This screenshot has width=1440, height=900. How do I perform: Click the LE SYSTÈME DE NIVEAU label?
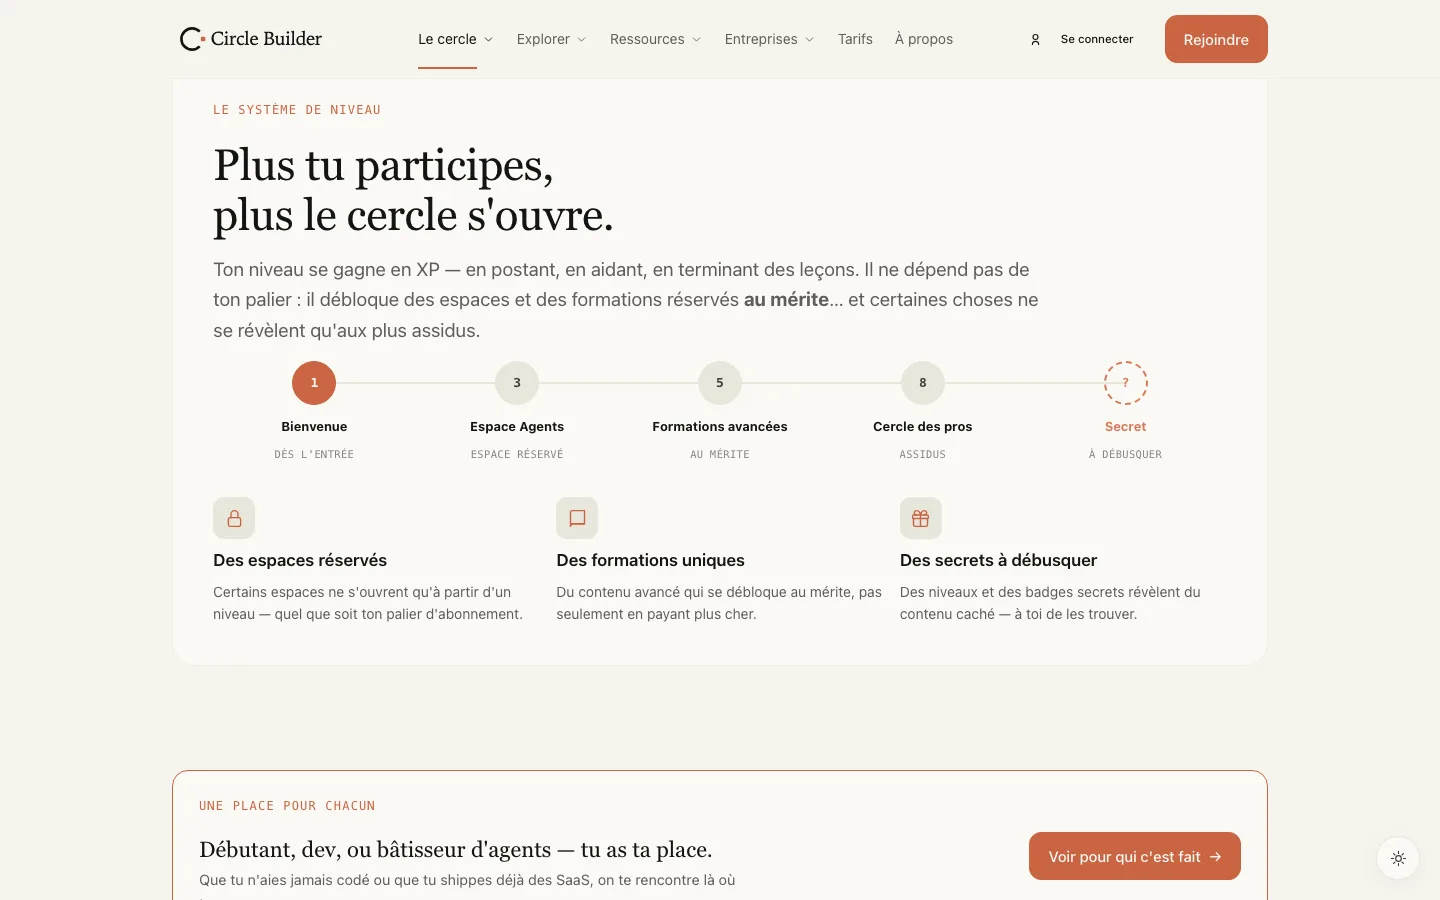(x=297, y=110)
